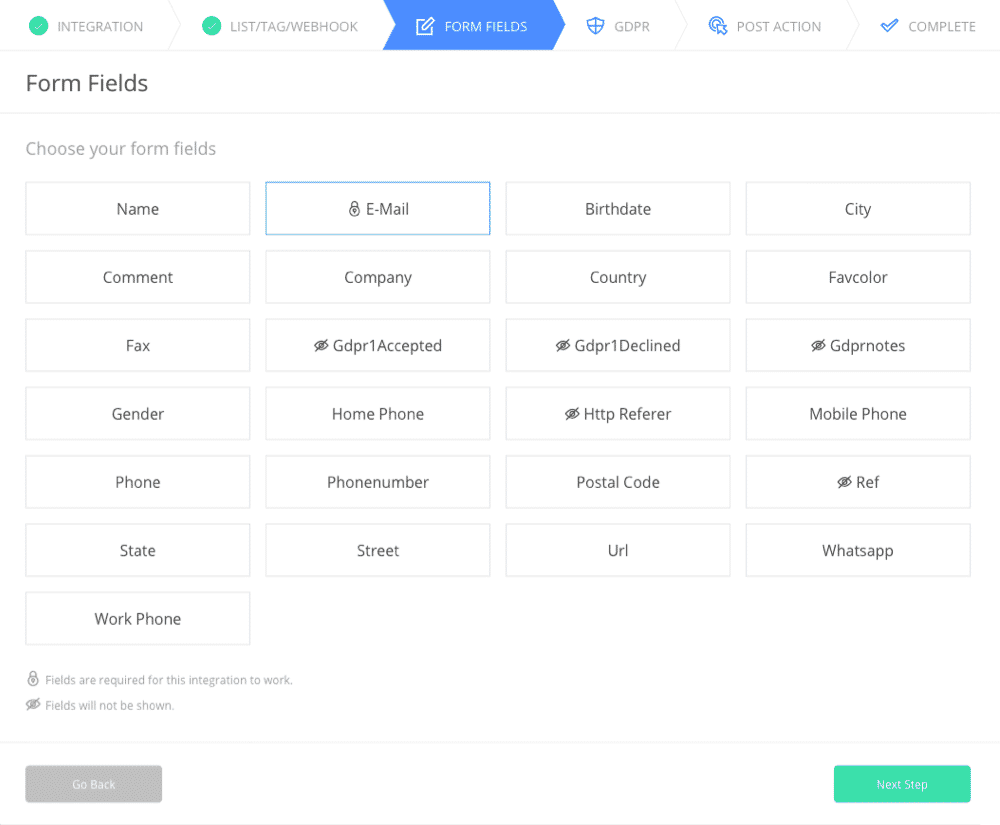Select the Favcolor field tile
Image resolution: width=1000 pixels, height=825 pixels.
click(858, 277)
